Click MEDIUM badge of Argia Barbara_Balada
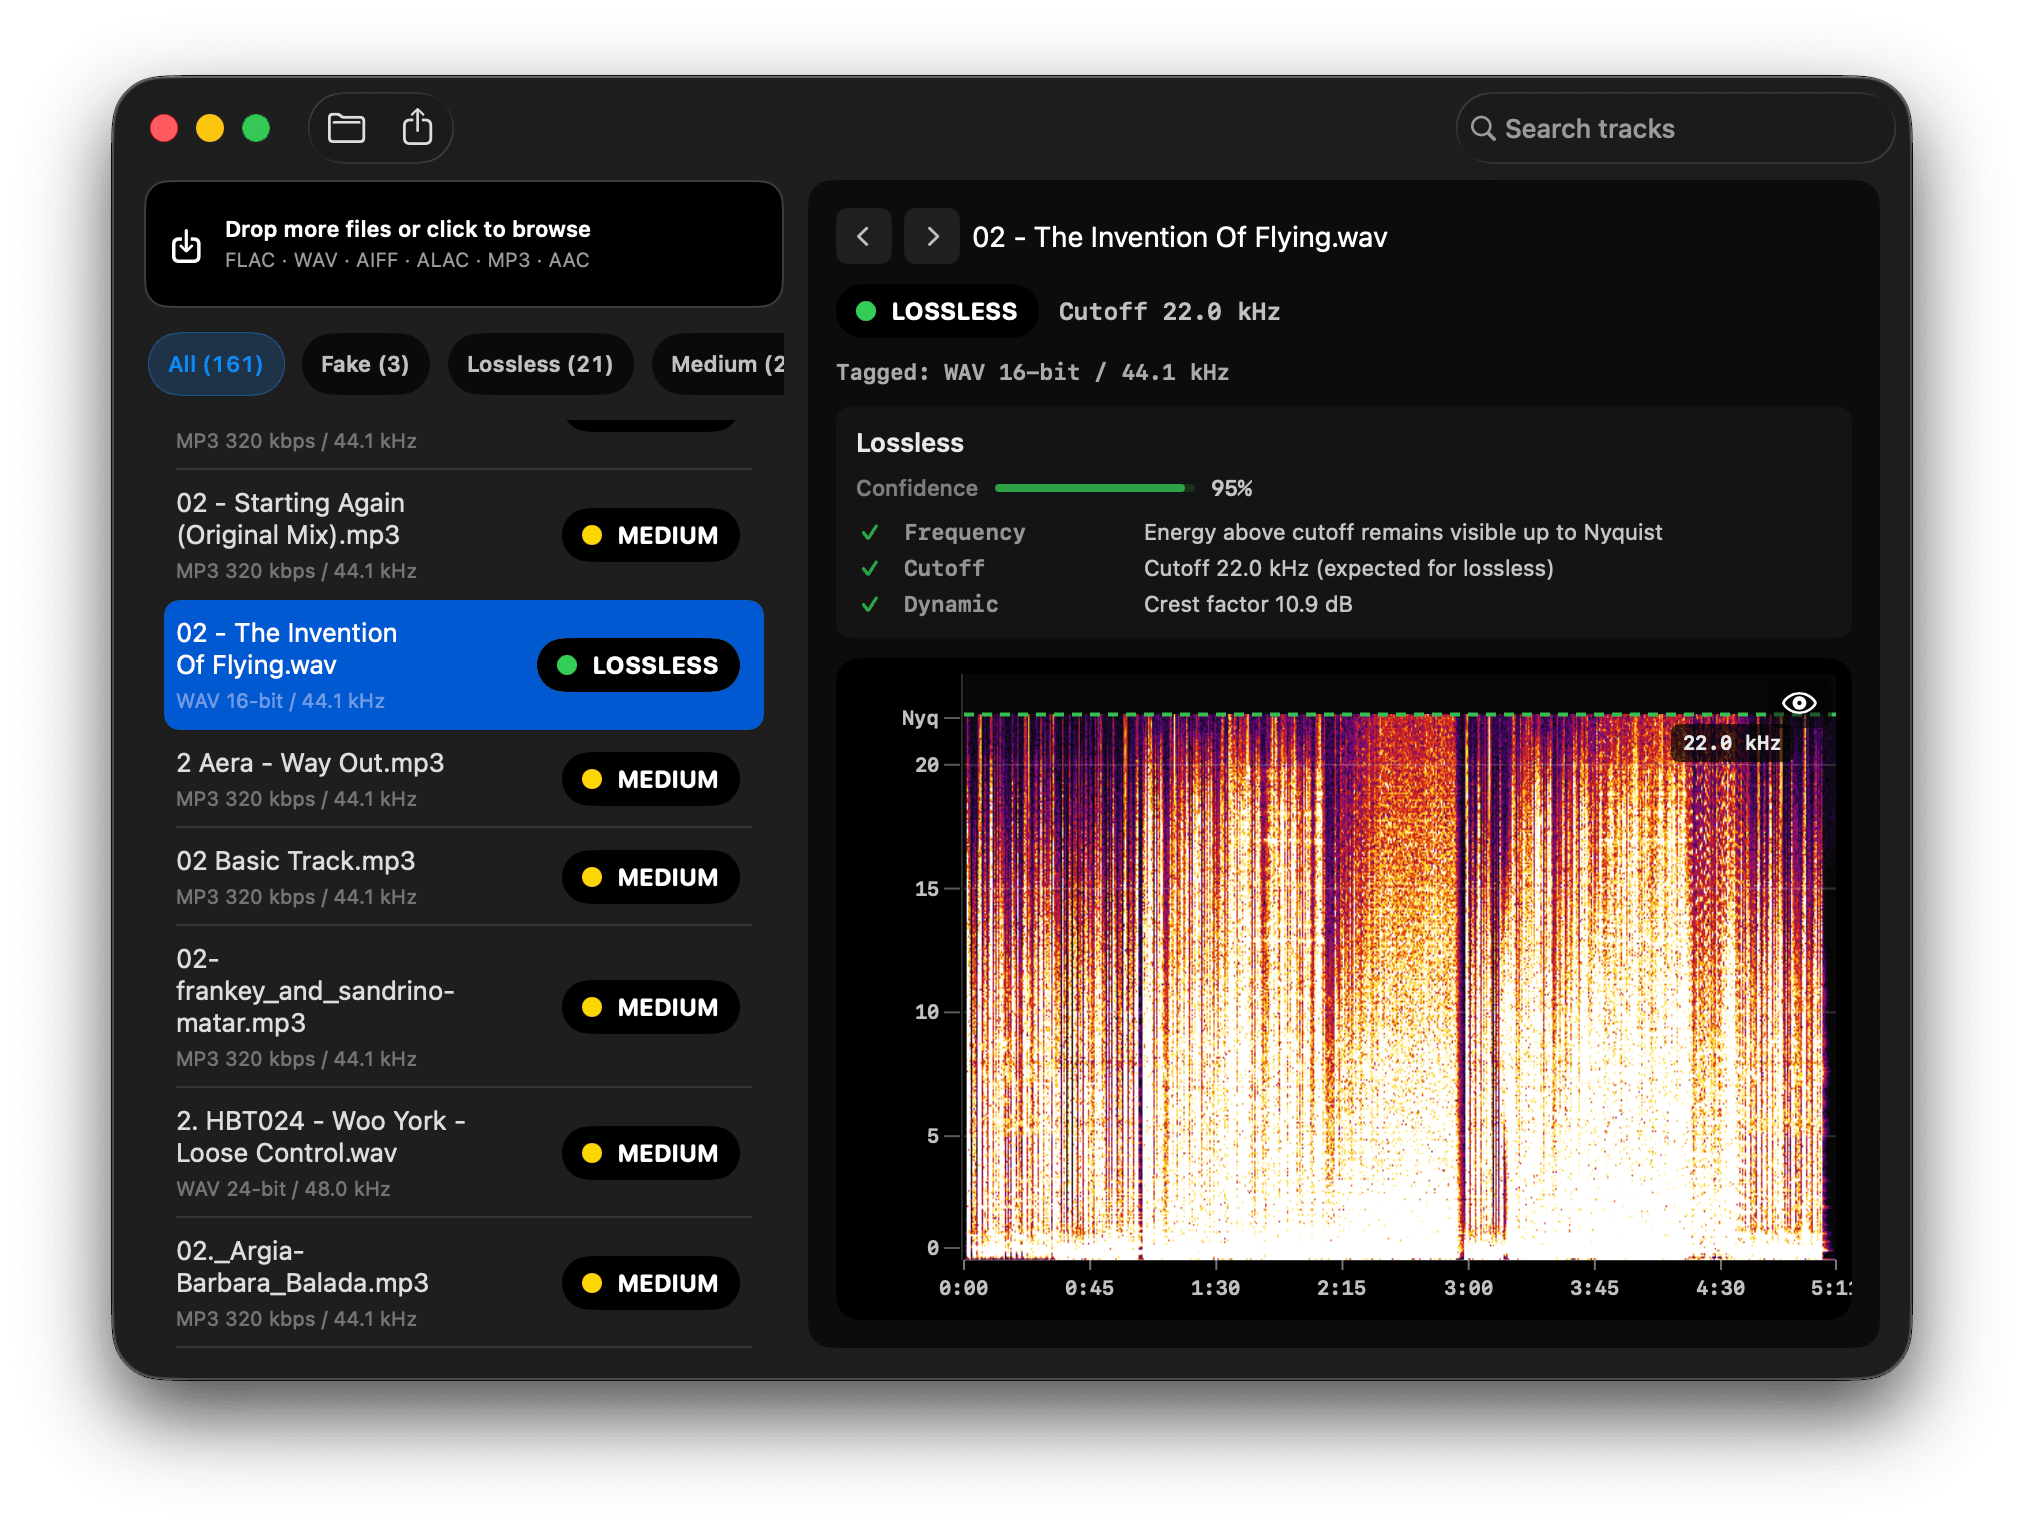 pyautogui.click(x=651, y=1283)
